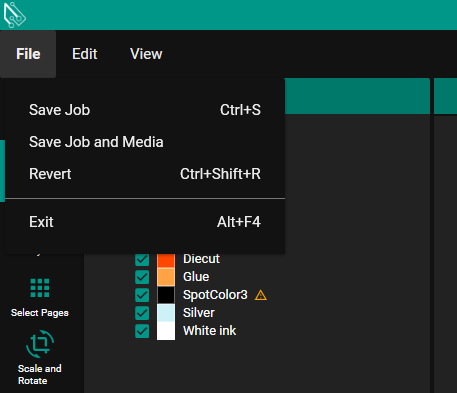Click the SpotColor3 warning triangle icon
Image resolution: width=457 pixels, height=393 pixels.
pos(261,295)
